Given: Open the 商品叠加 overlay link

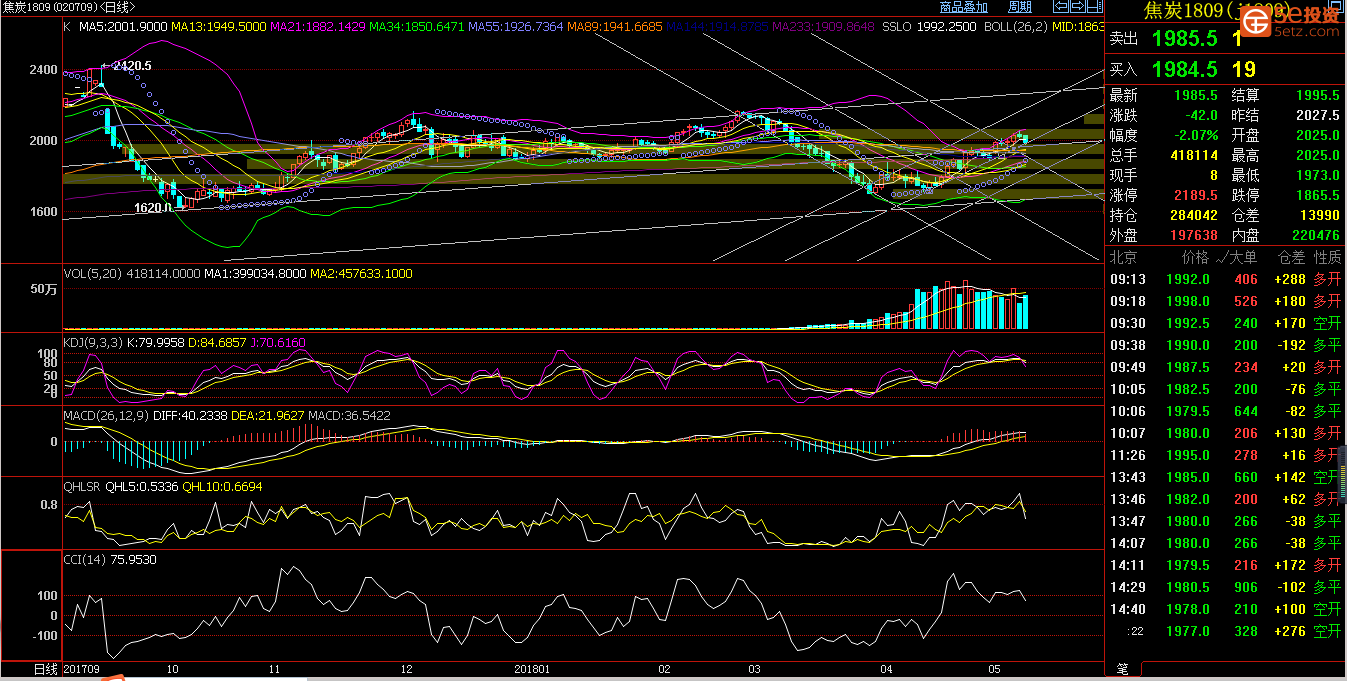Looking at the screenshot, I should tap(964, 7).
